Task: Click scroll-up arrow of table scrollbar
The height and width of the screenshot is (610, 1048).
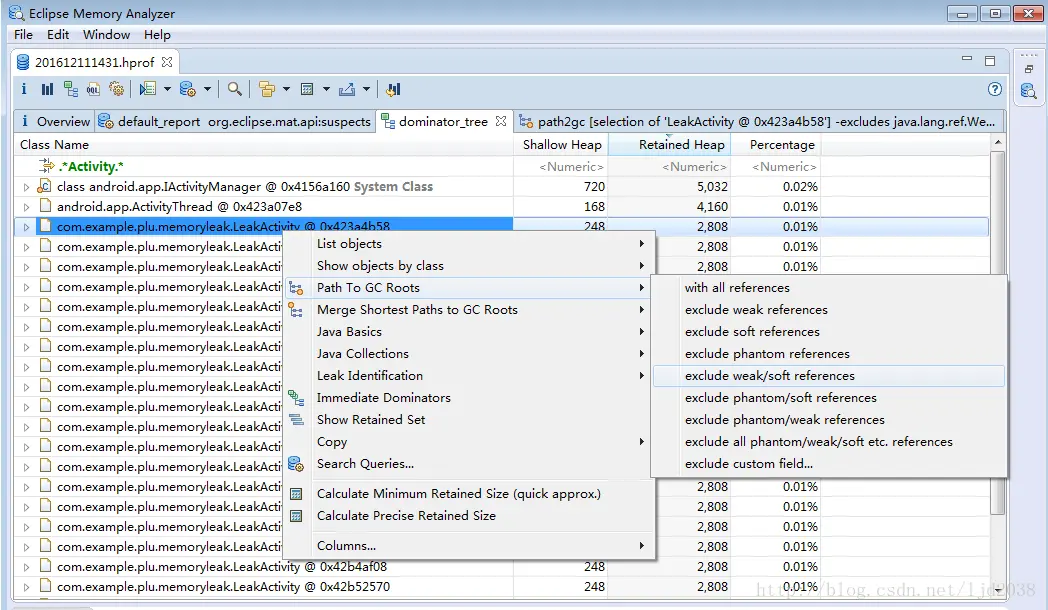Action: (x=997, y=142)
